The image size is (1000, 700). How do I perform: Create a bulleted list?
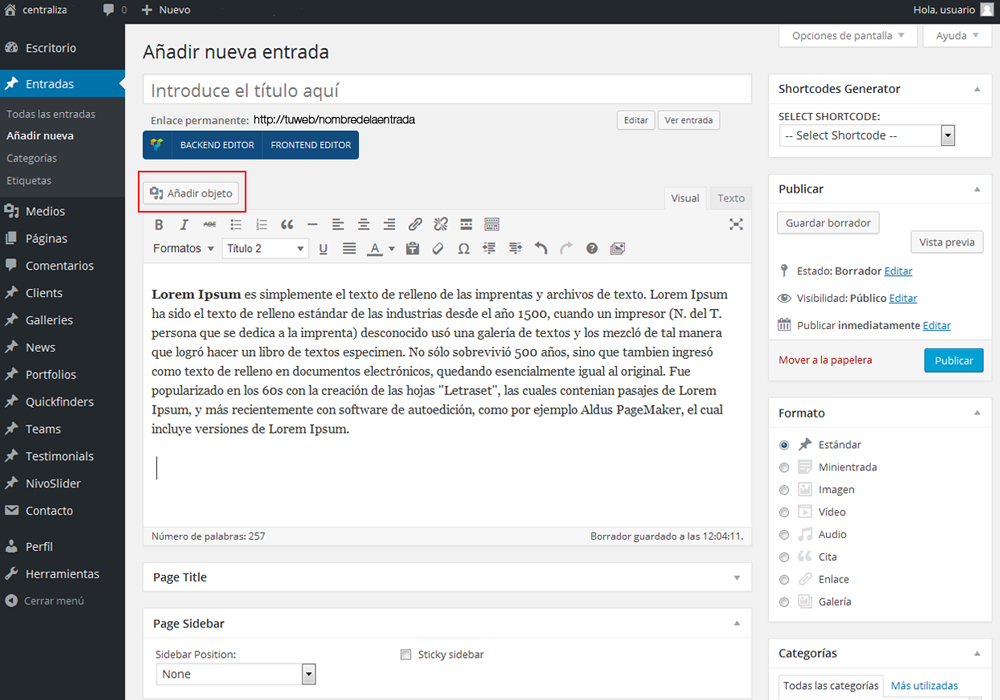(236, 224)
